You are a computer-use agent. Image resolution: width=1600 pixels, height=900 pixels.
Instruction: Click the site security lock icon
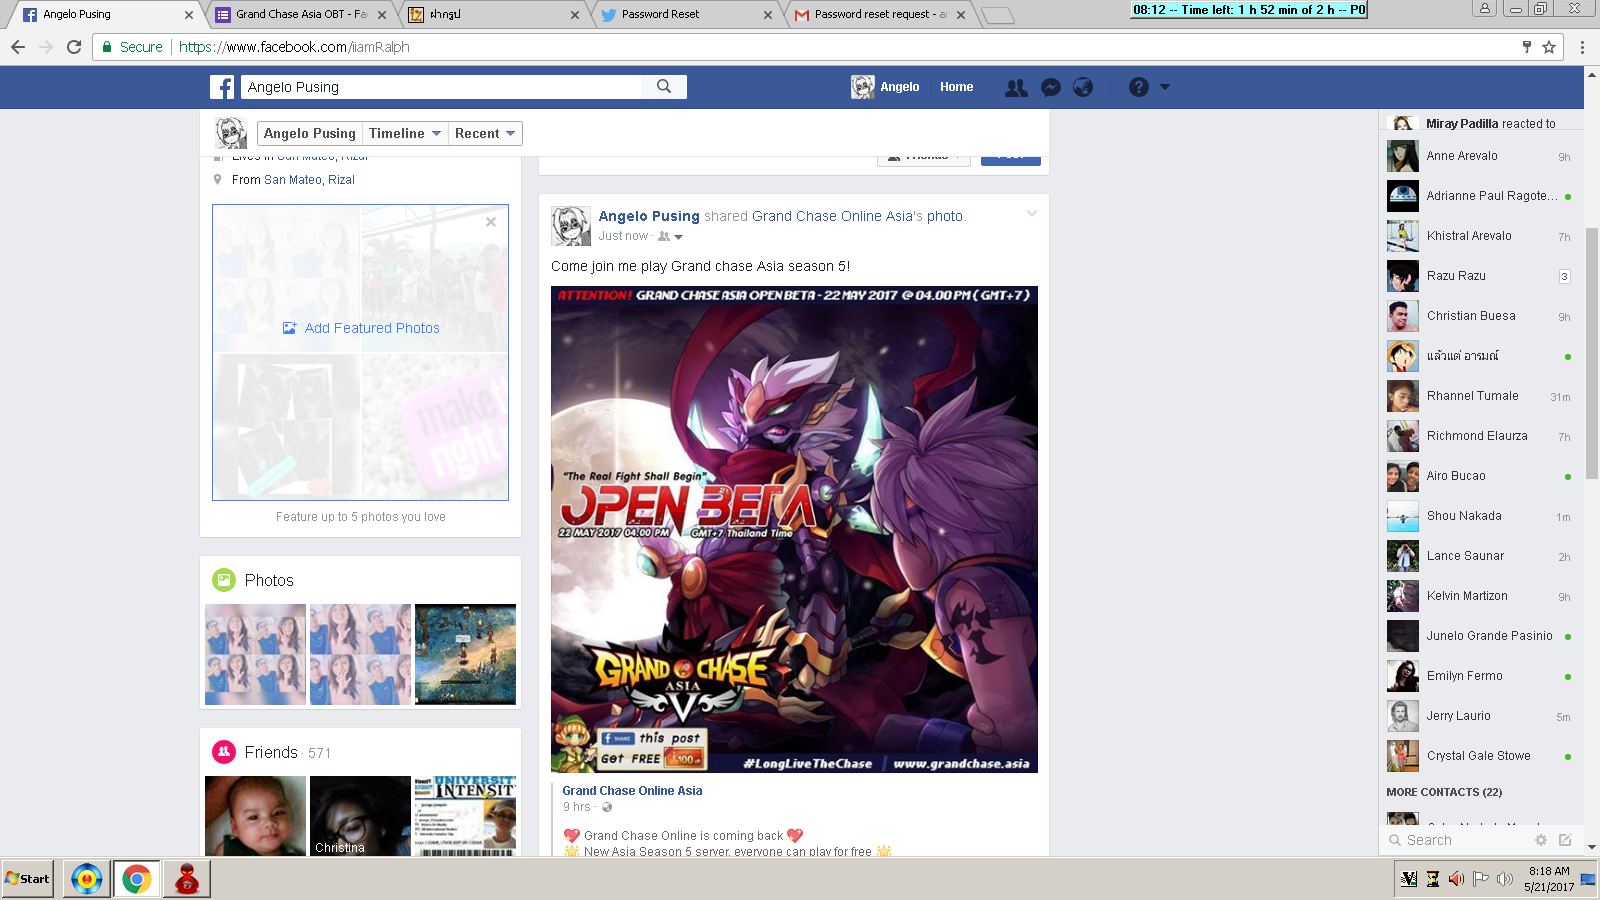[107, 47]
